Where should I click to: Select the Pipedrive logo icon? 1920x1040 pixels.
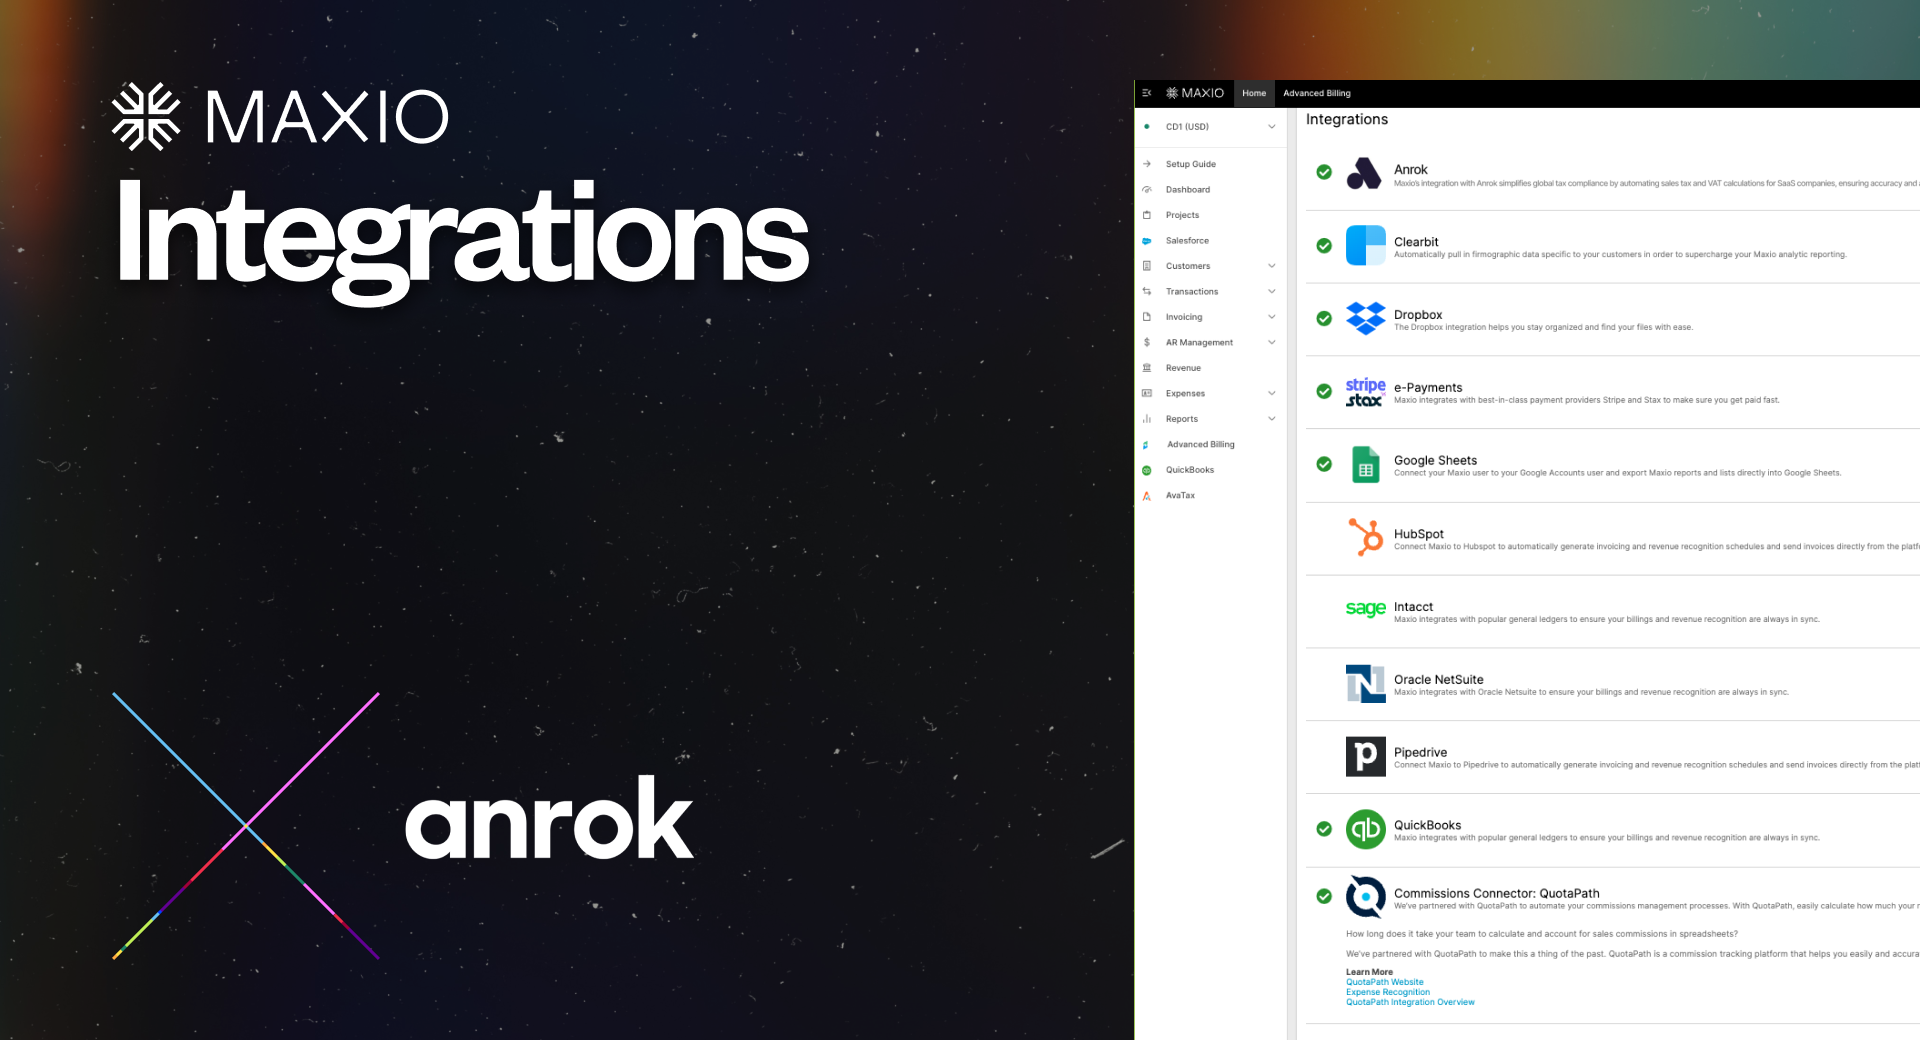click(1365, 757)
